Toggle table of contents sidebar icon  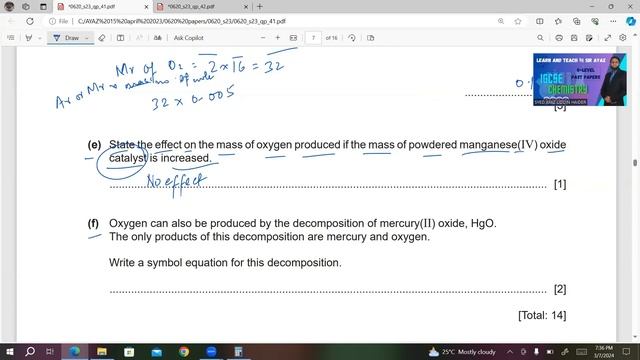(11, 38)
